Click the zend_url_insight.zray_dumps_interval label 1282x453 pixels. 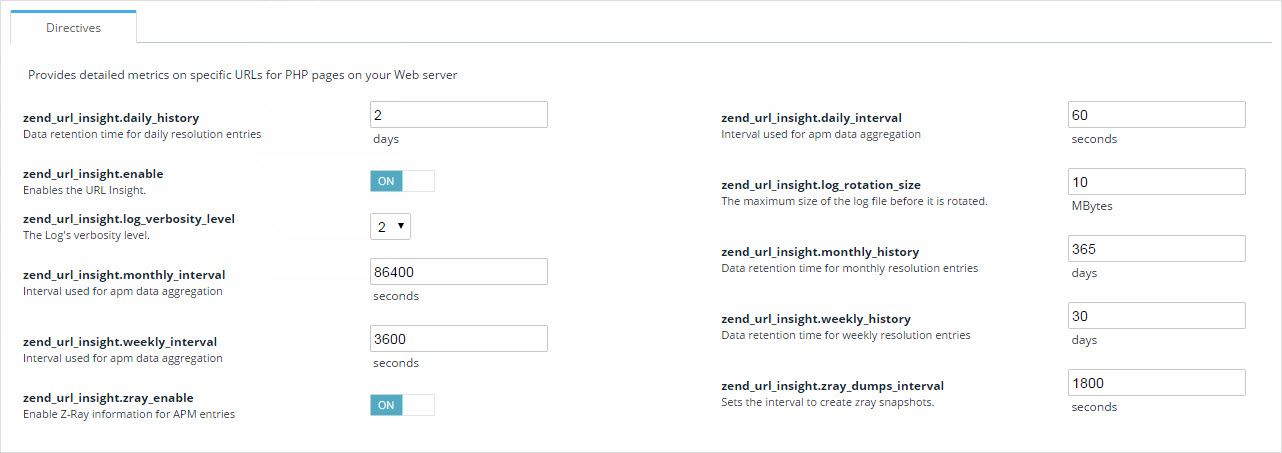click(x=832, y=386)
